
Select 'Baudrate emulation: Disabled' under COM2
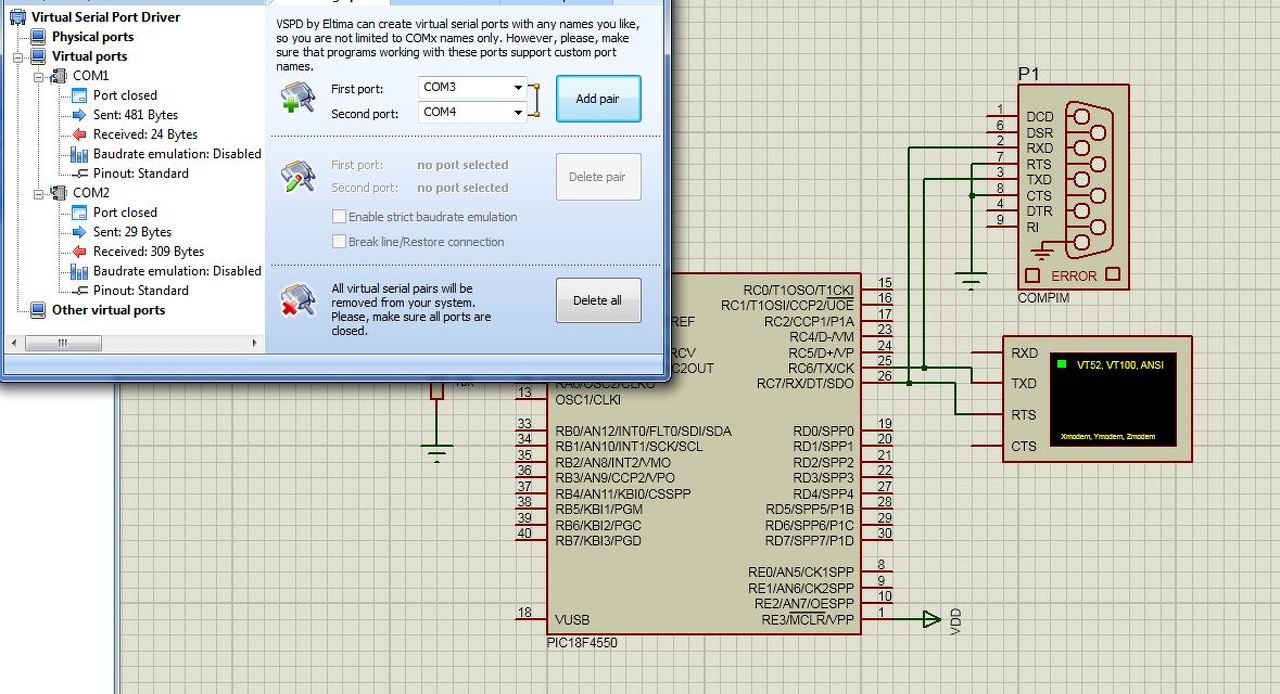[x=177, y=271]
